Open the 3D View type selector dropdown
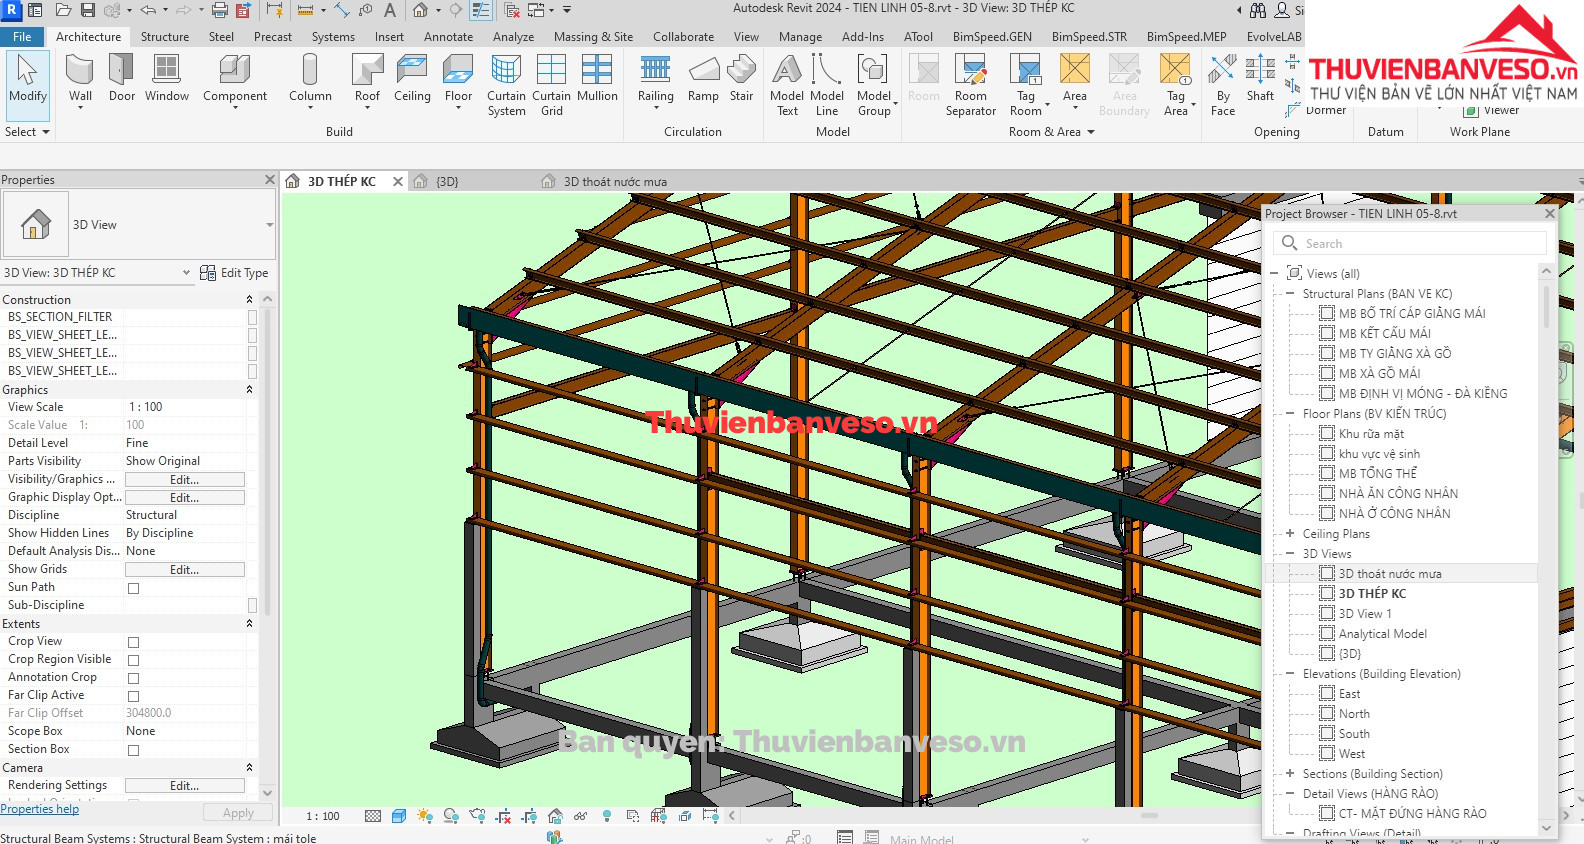The width and height of the screenshot is (1584, 844). coord(269,225)
